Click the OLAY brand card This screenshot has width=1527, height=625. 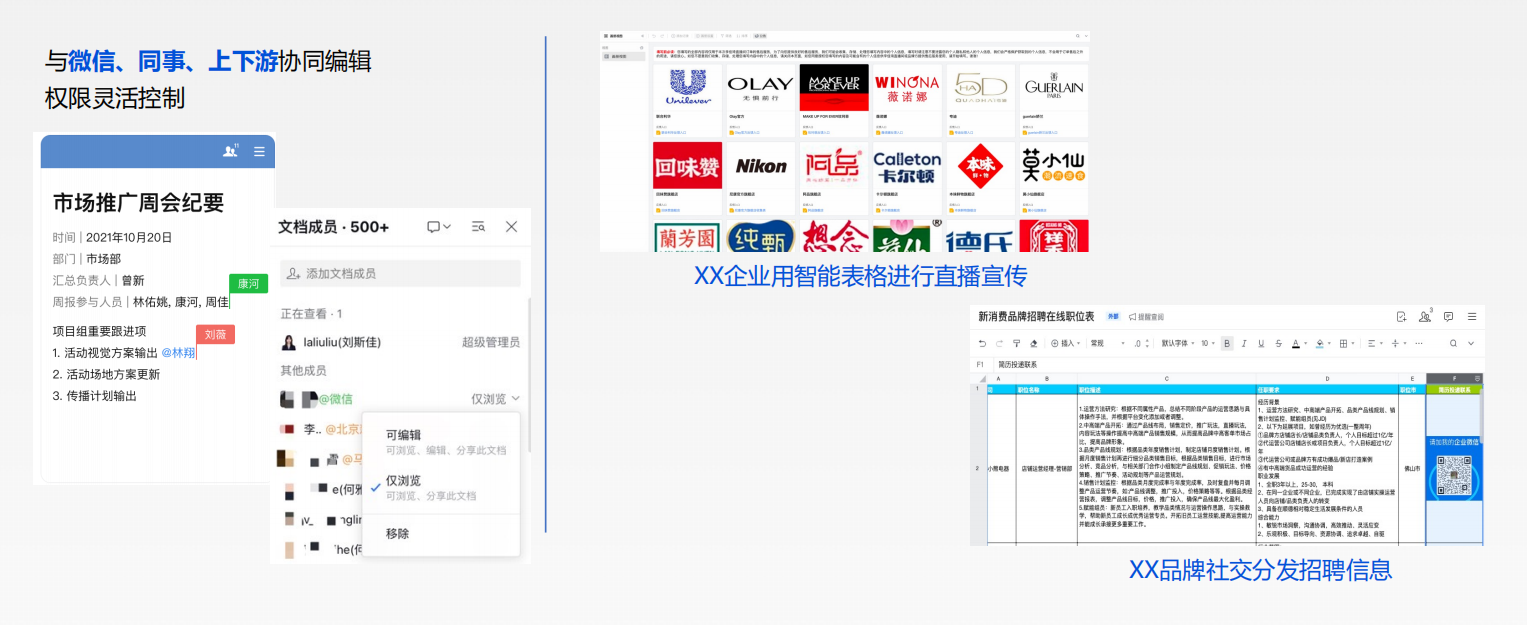click(x=760, y=100)
